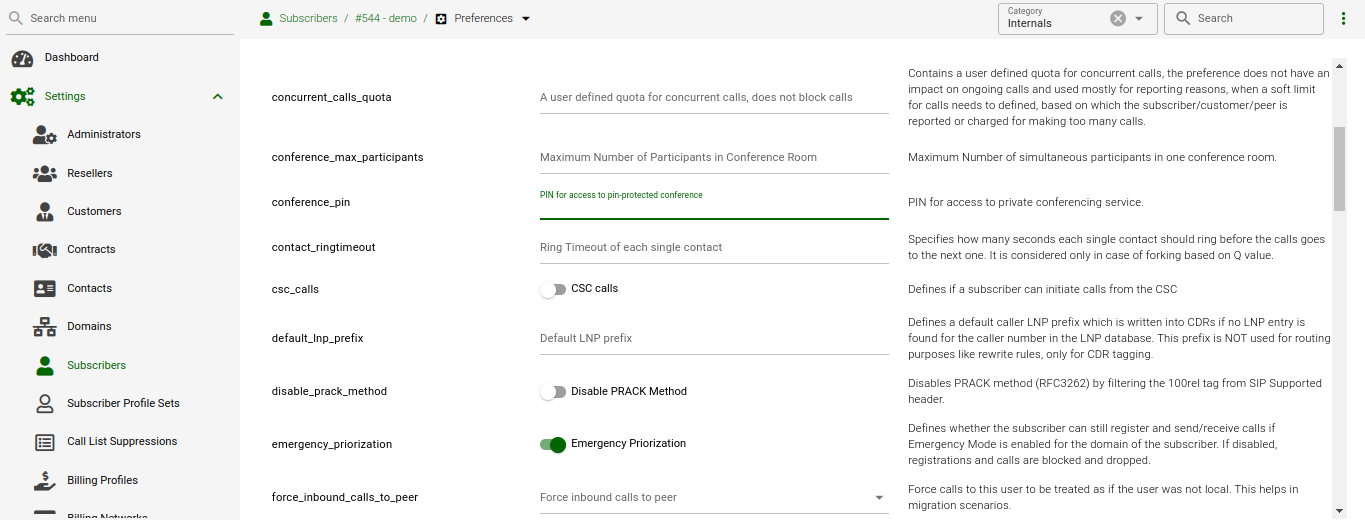Click the Subscribers breadcrumb link

pyautogui.click(x=308, y=19)
